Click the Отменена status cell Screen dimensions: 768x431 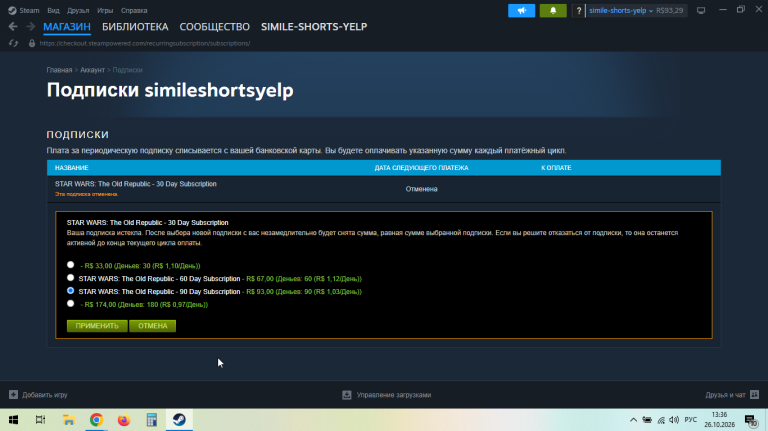(x=421, y=189)
